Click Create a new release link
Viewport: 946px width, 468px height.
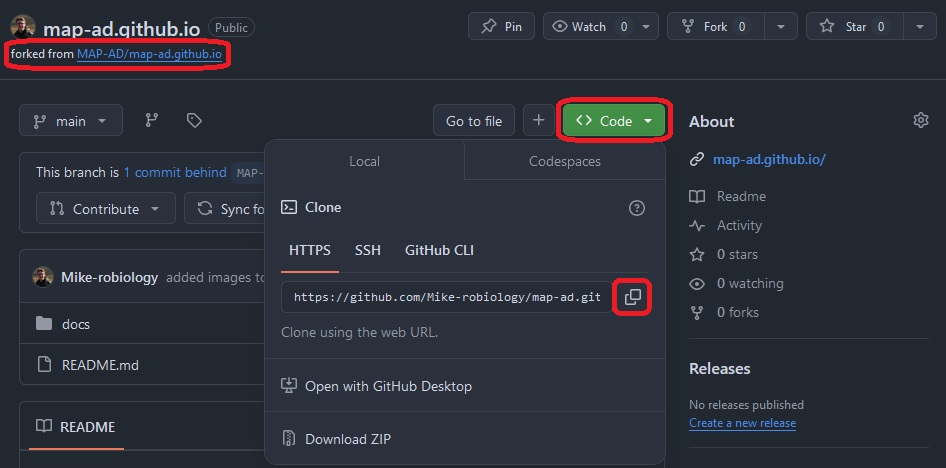pos(742,423)
